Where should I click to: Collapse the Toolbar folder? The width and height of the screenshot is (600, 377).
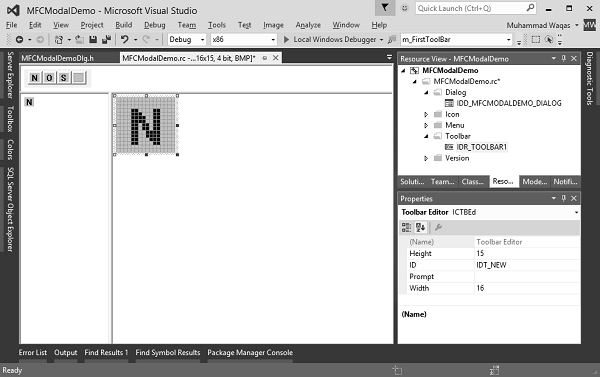point(426,136)
